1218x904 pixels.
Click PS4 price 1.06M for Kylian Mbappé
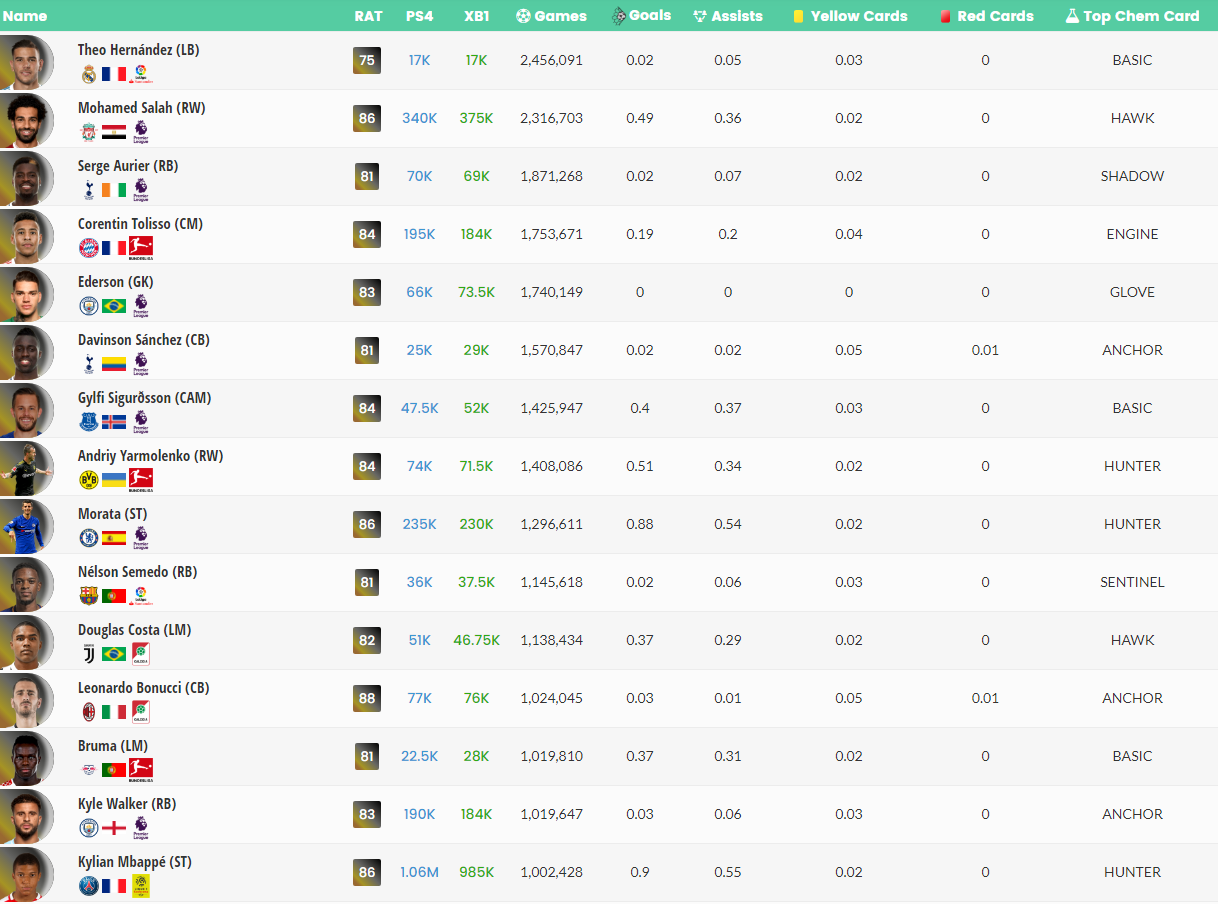[420, 872]
